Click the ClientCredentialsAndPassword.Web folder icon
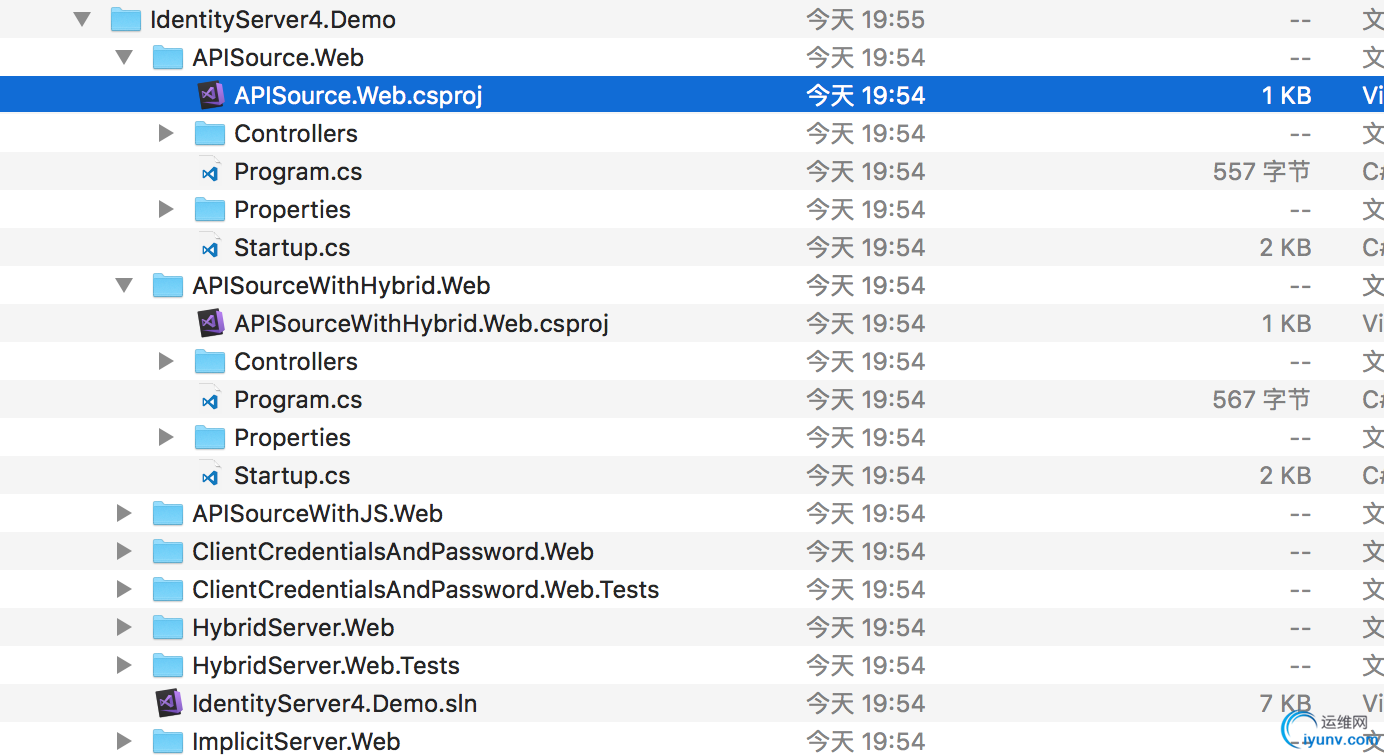Screen dimensions: 1384x756 (167, 551)
